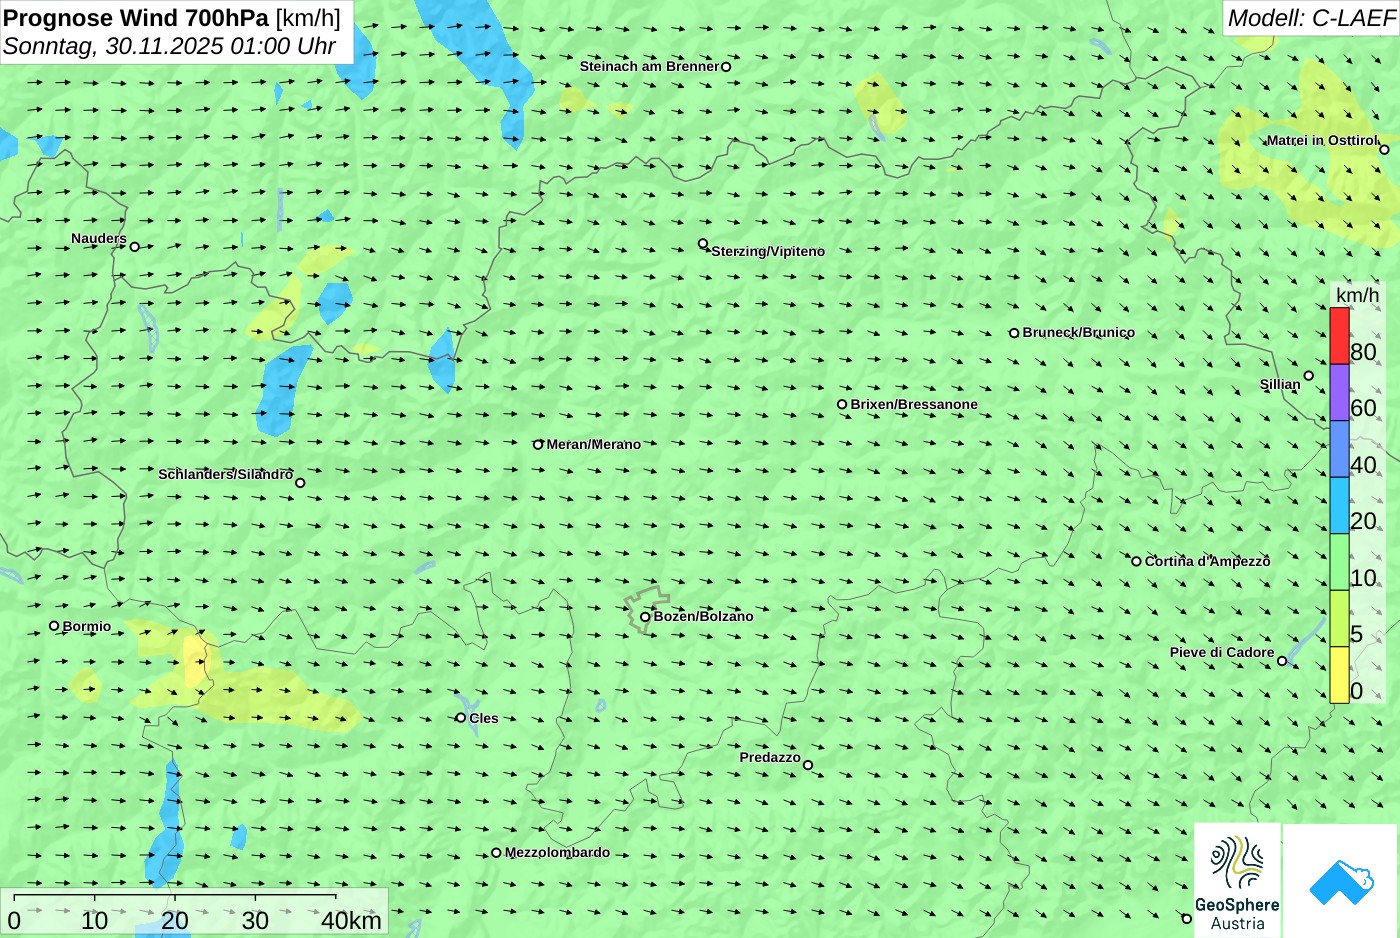Click the Bozen/Bolzano city marker
1400x938 pixels.
(645, 617)
